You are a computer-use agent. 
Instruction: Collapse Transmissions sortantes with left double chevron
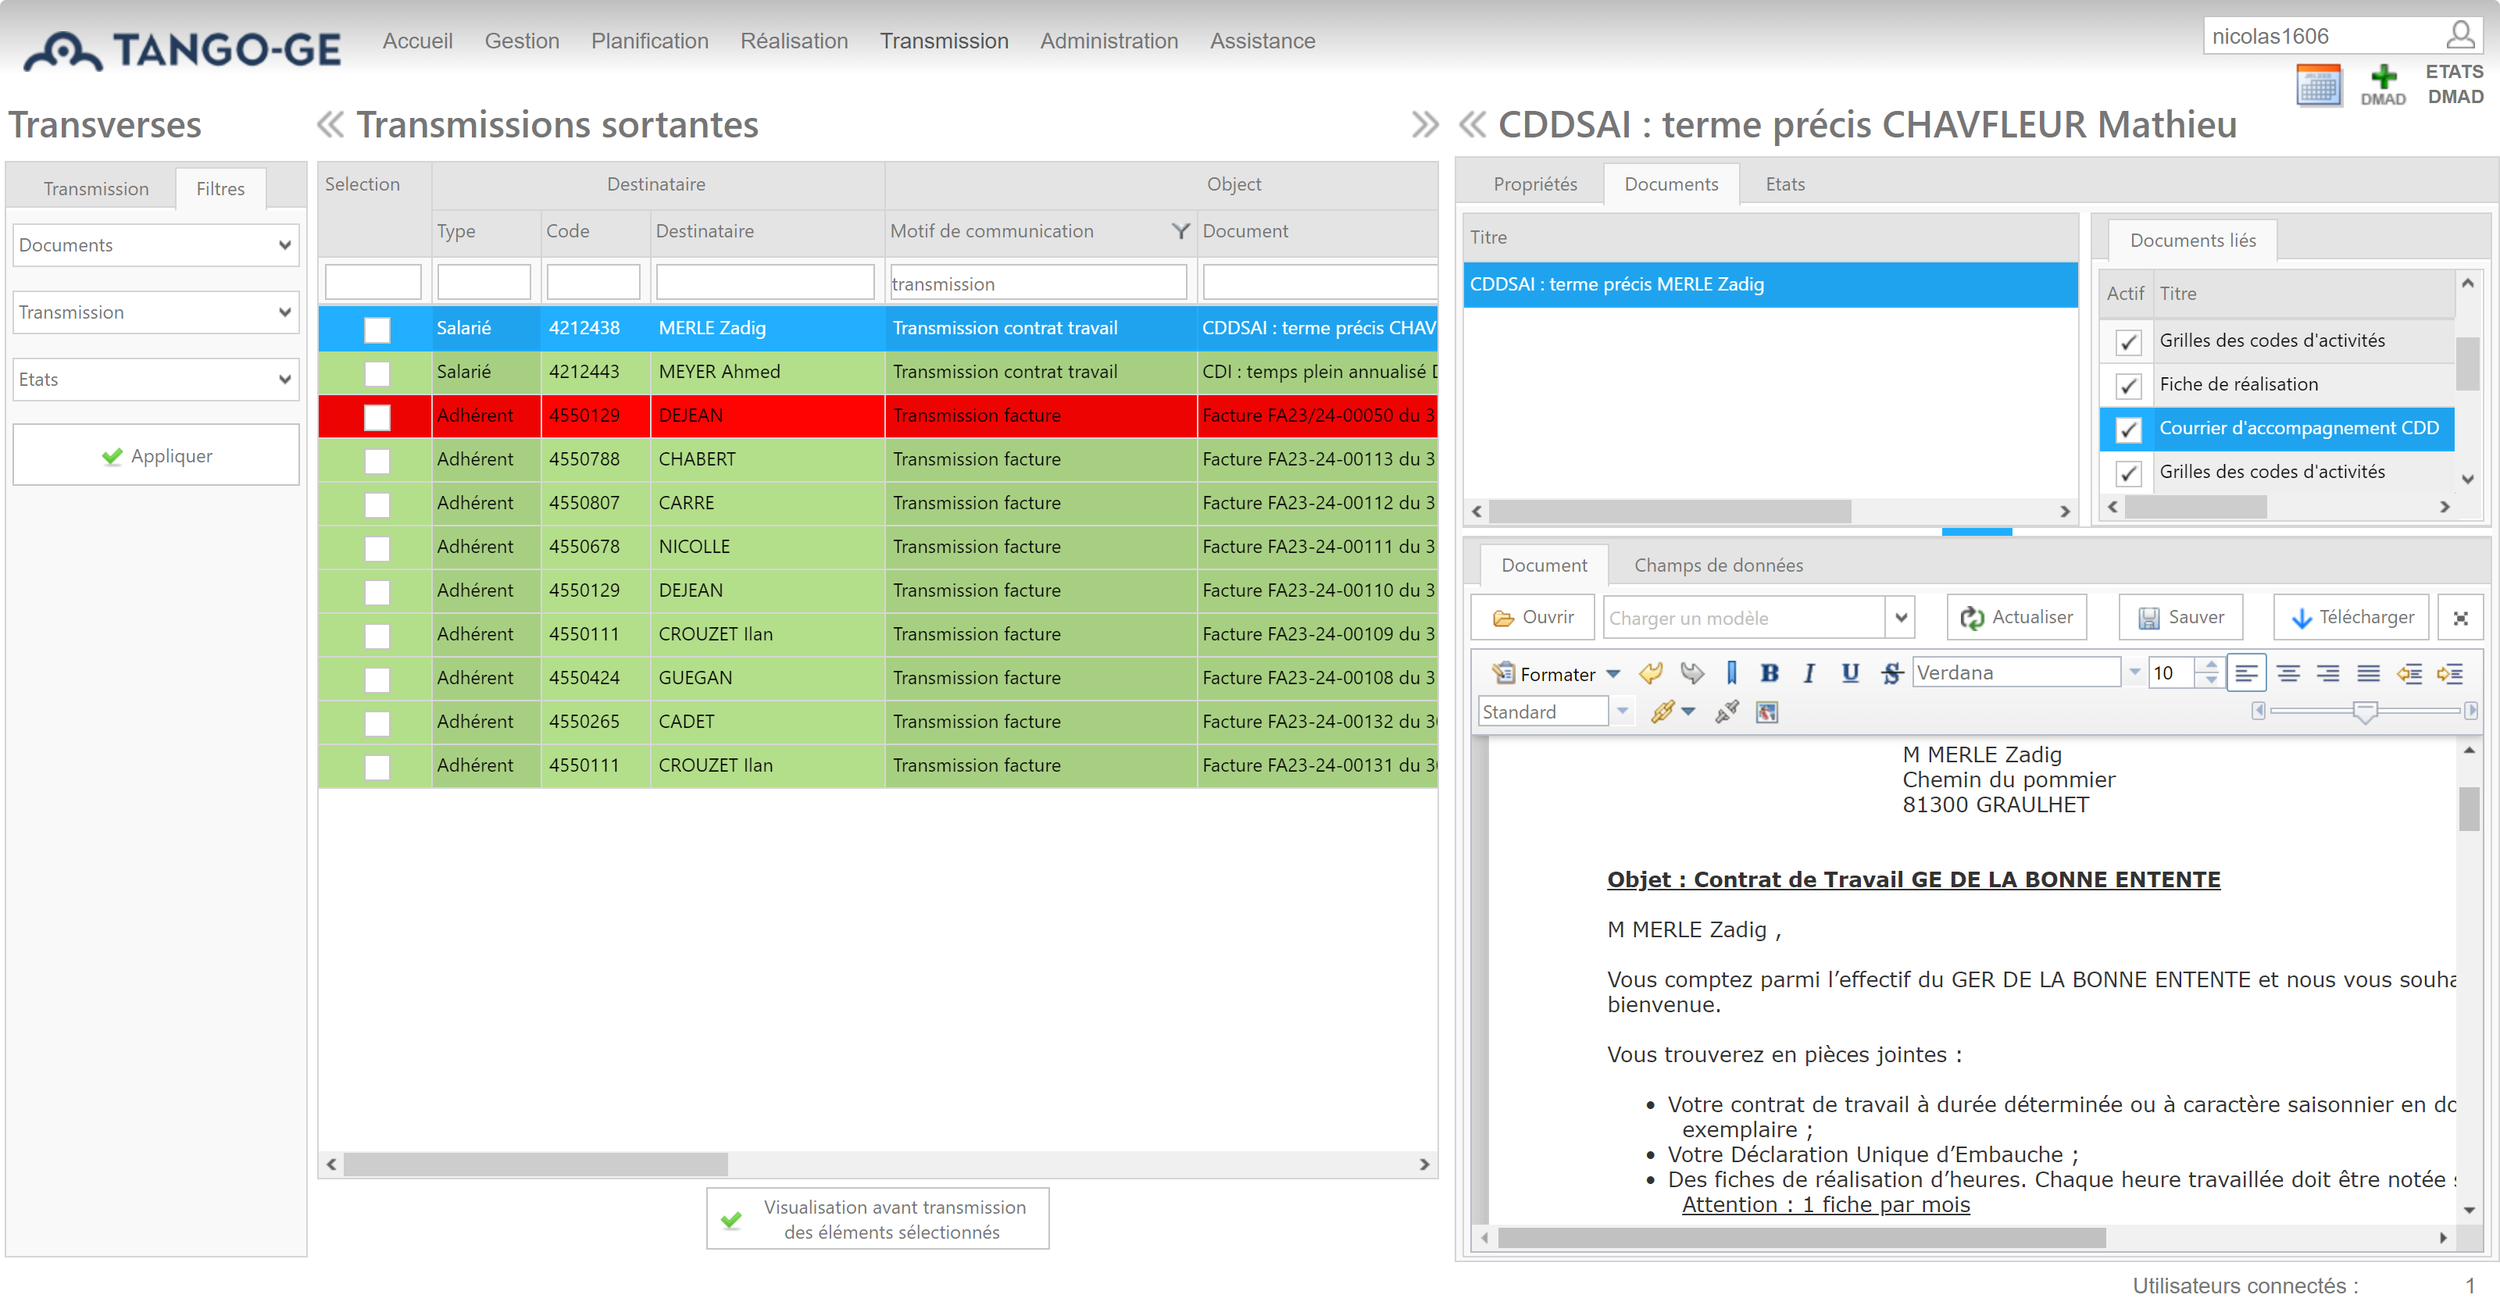coord(330,125)
